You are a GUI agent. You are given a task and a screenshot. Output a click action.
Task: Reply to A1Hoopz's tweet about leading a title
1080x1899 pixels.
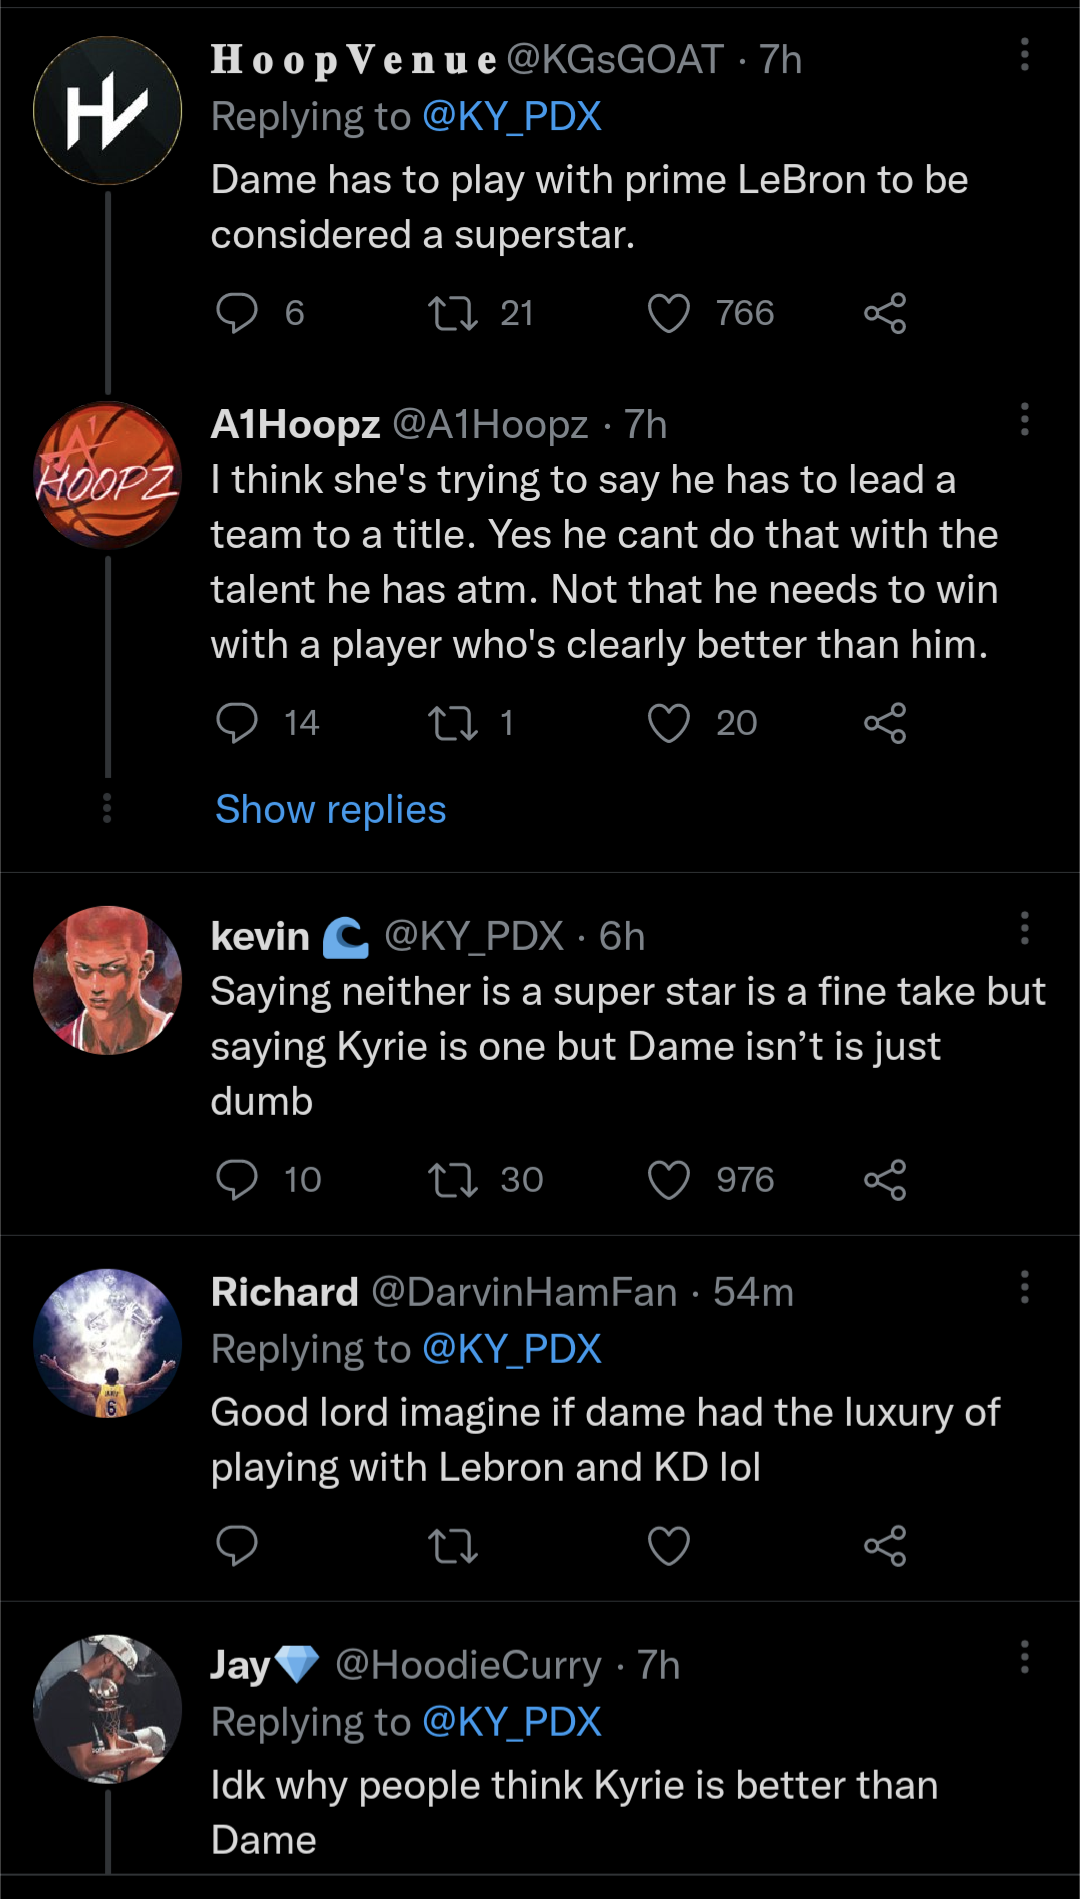click(x=237, y=723)
